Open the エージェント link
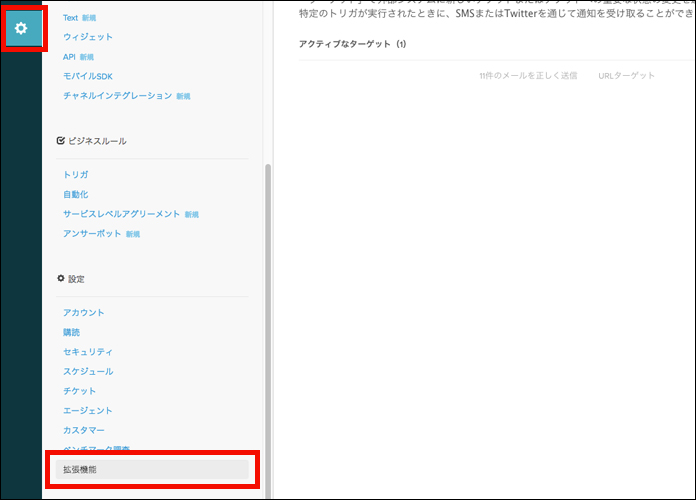The height and width of the screenshot is (500, 696). pos(87,410)
